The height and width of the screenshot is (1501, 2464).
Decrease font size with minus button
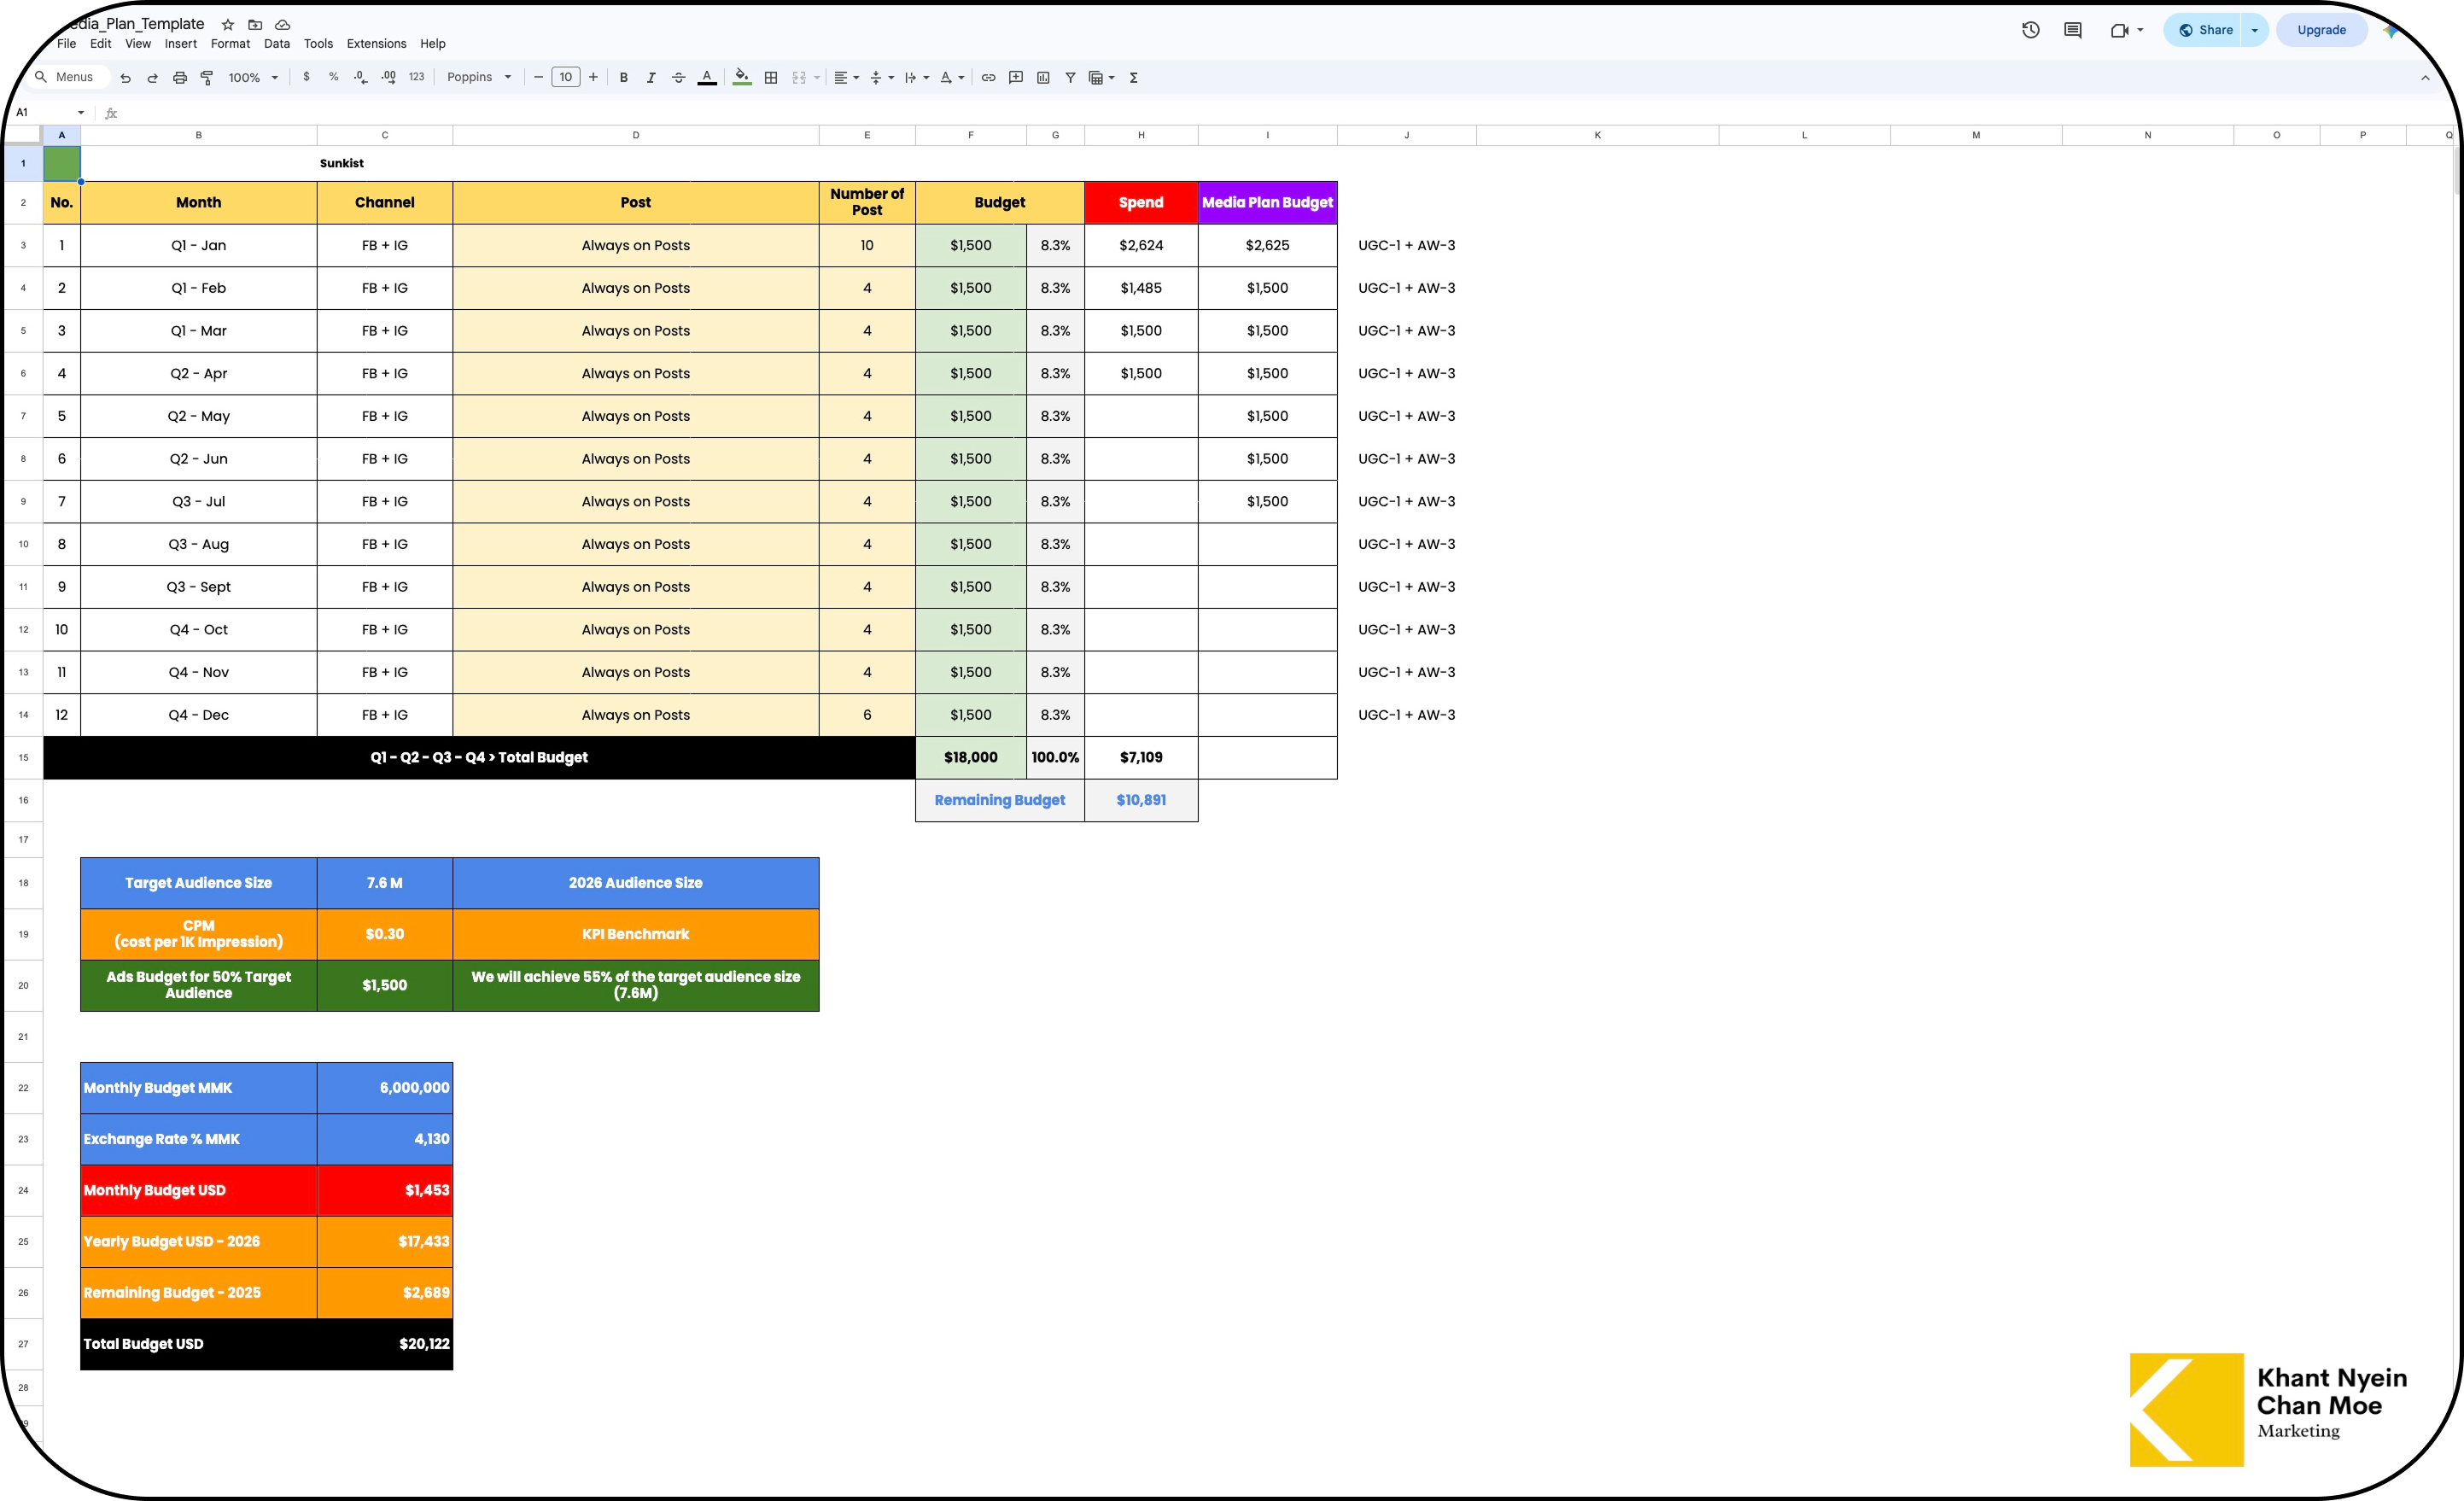coord(538,77)
